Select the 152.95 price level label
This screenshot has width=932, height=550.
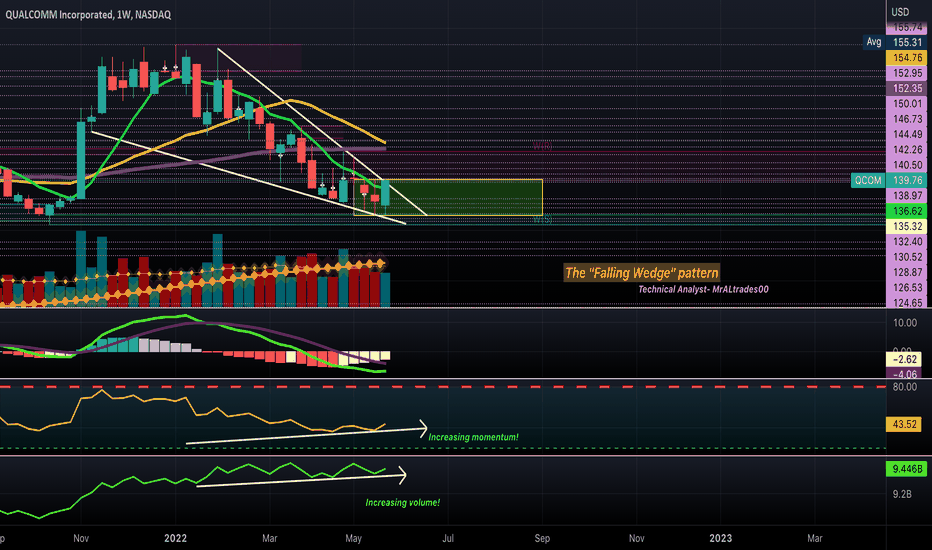tap(906, 73)
